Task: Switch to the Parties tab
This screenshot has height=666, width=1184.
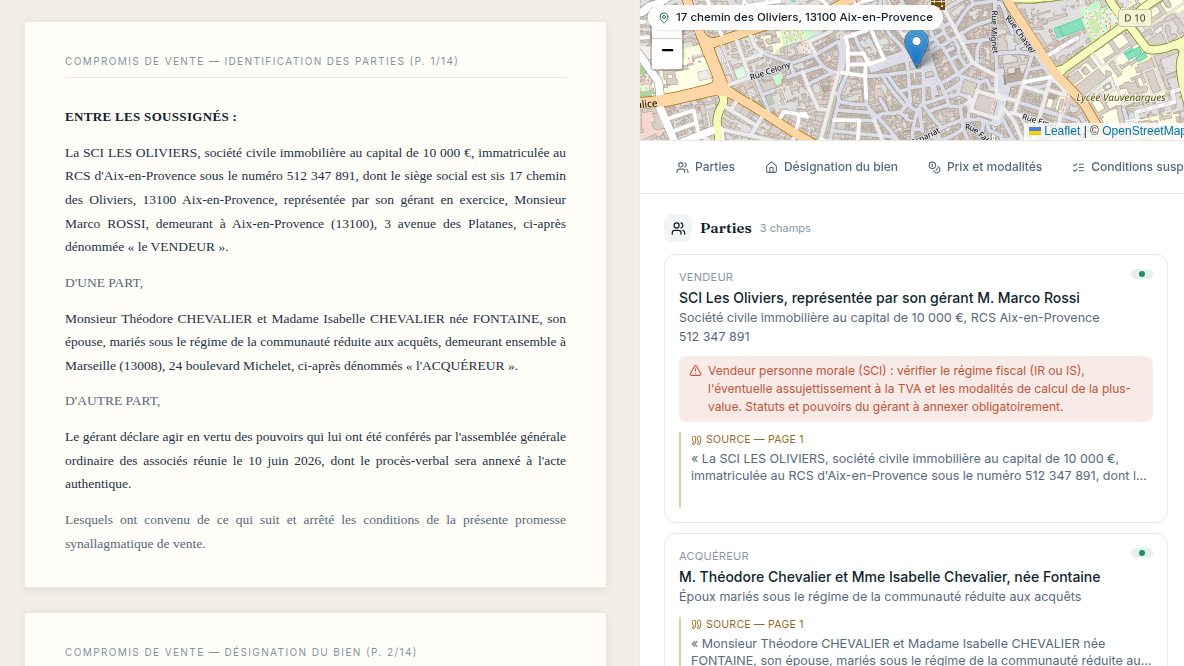Action: pos(705,167)
